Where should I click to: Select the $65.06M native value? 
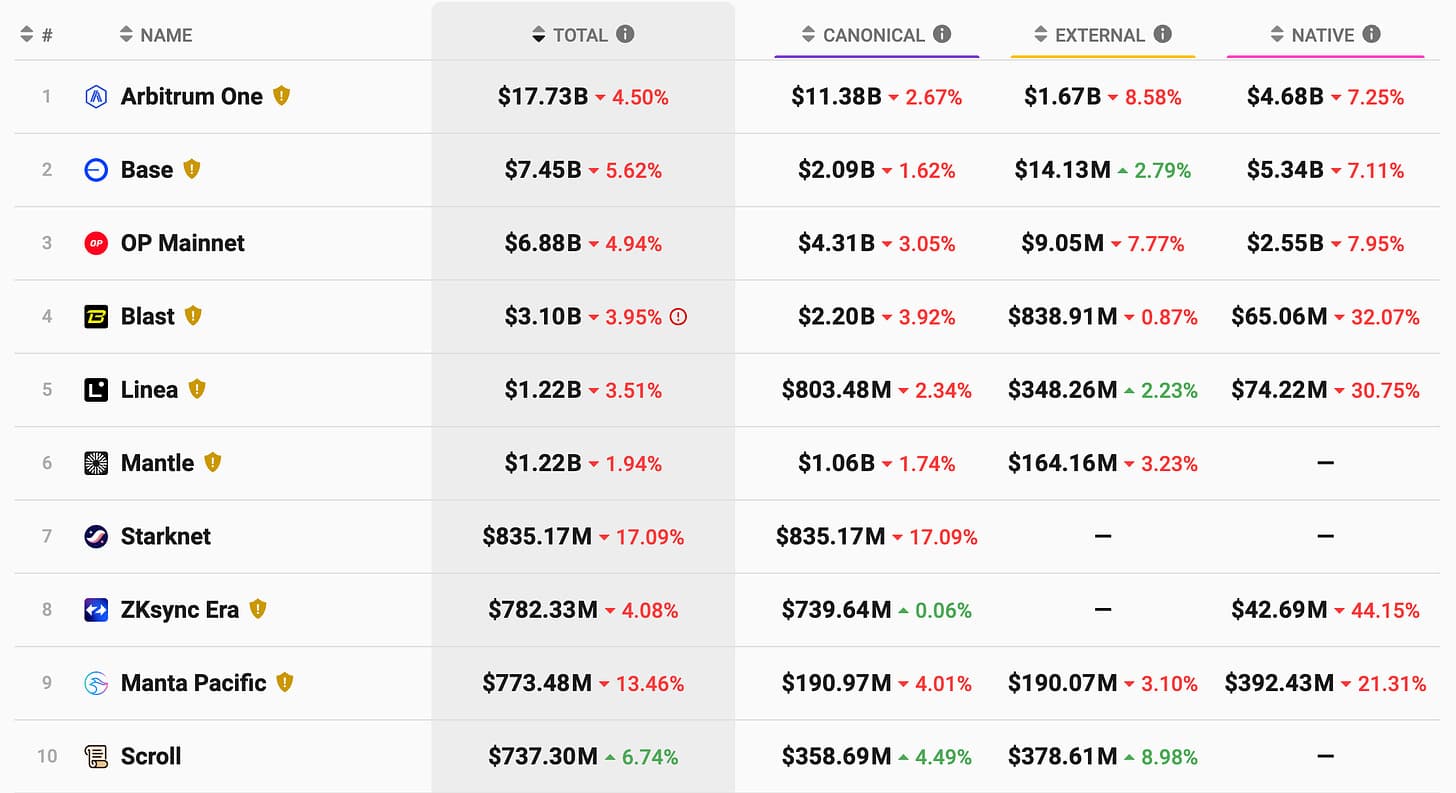click(1279, 317)
